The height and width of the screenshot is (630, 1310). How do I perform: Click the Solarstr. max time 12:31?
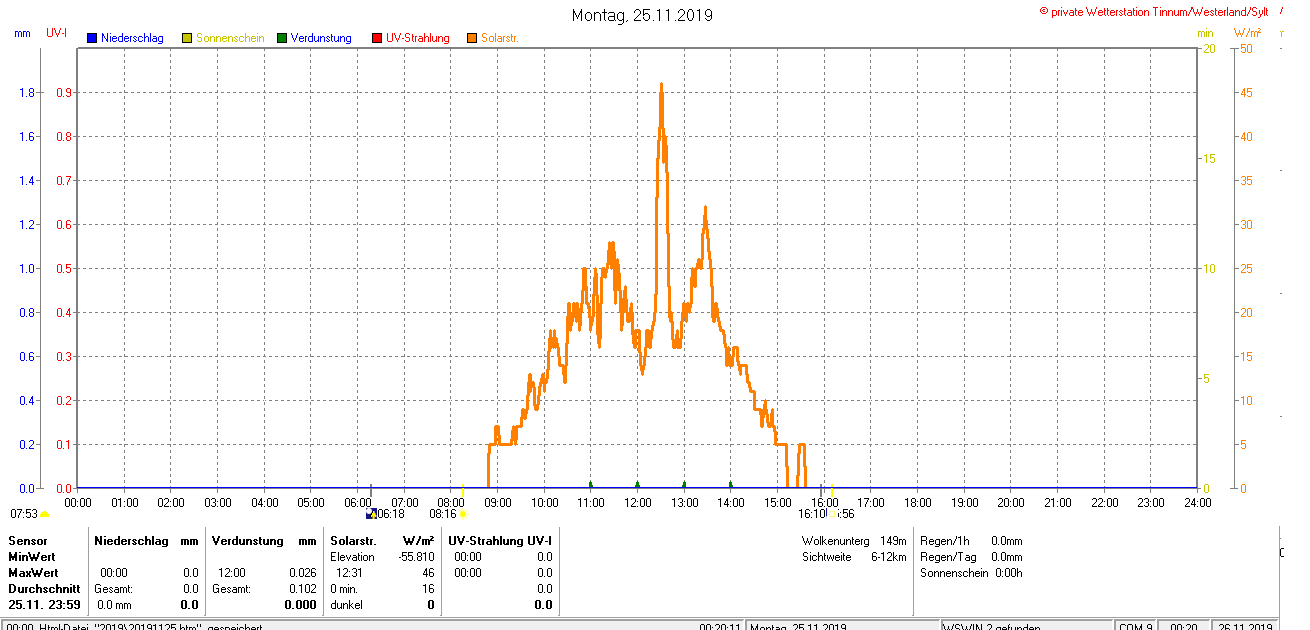point(349,573)
